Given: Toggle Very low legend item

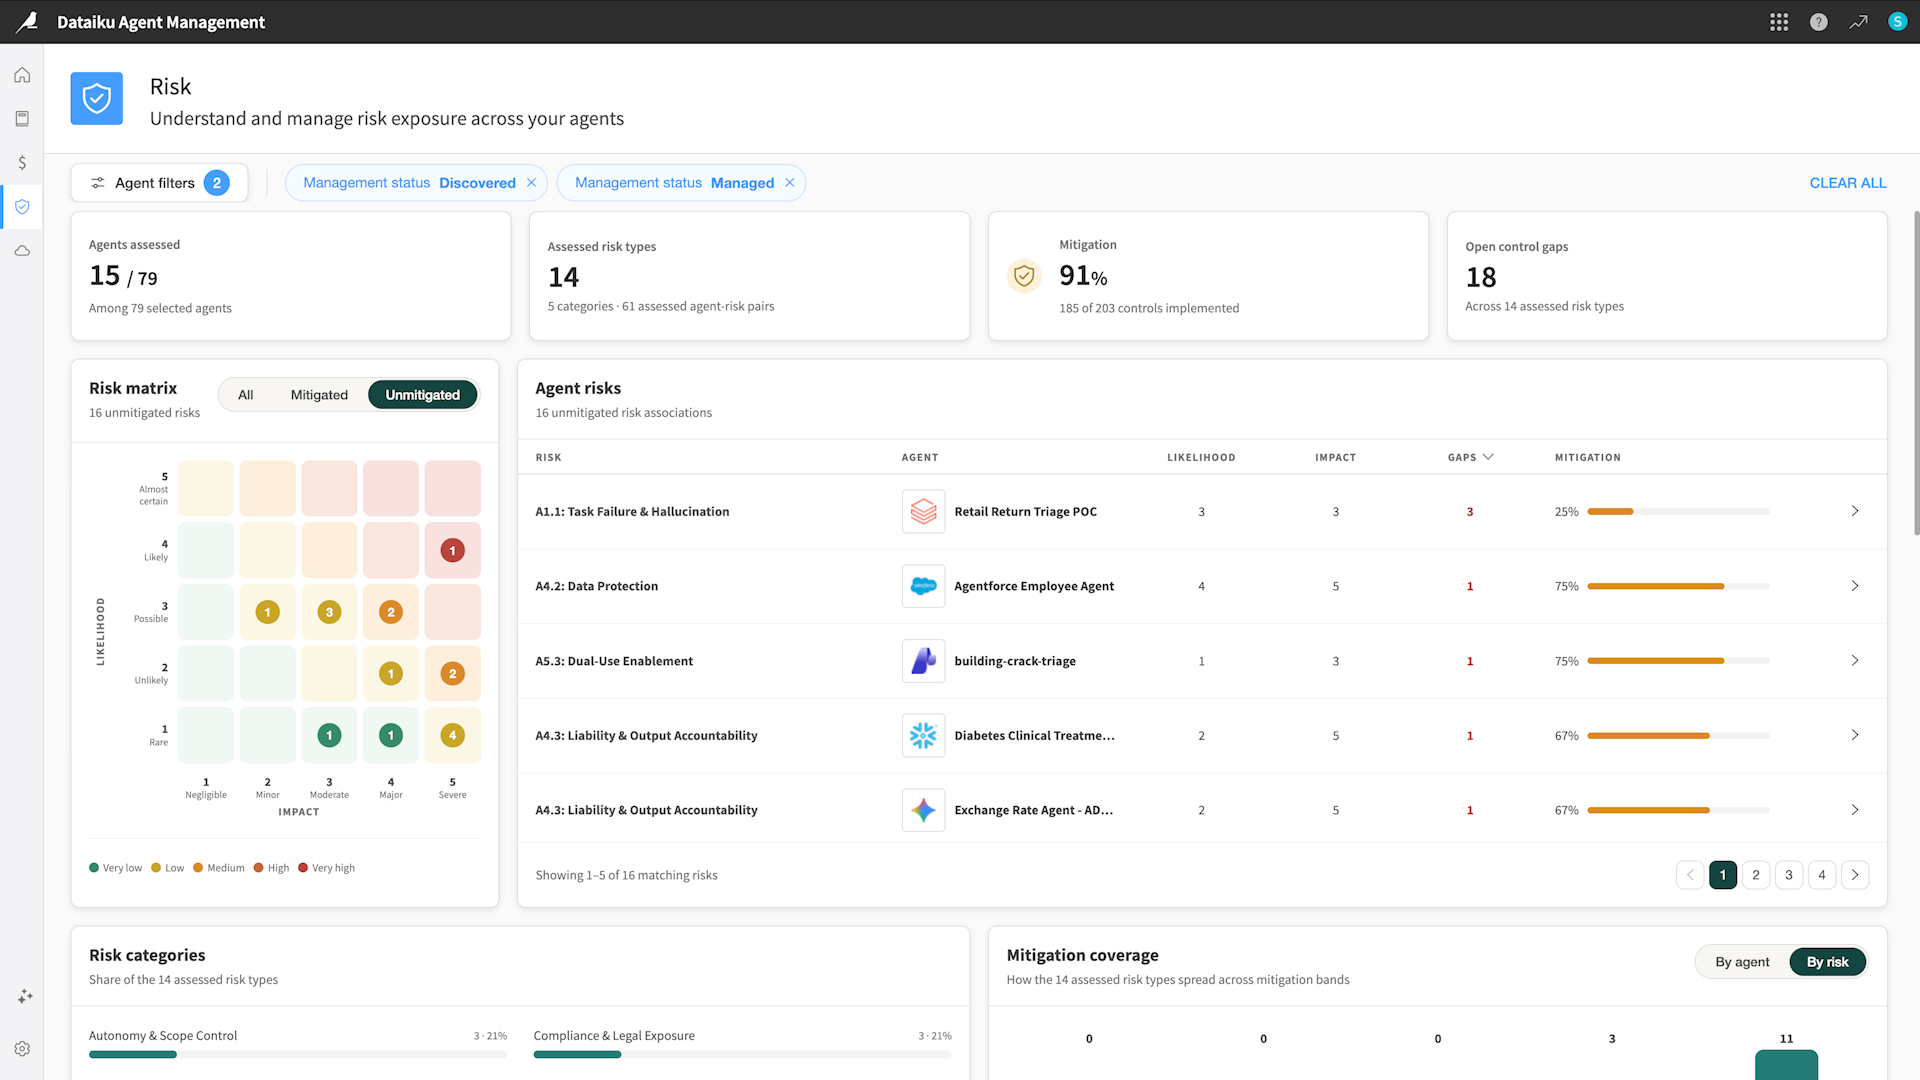Looking at the screenshot, I should (x=116, y=868).
